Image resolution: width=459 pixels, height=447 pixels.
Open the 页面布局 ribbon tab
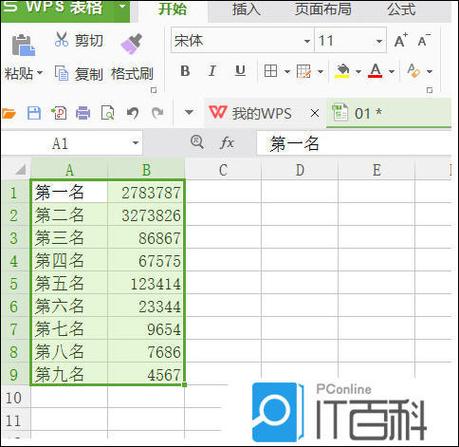(x=323, y=9)
